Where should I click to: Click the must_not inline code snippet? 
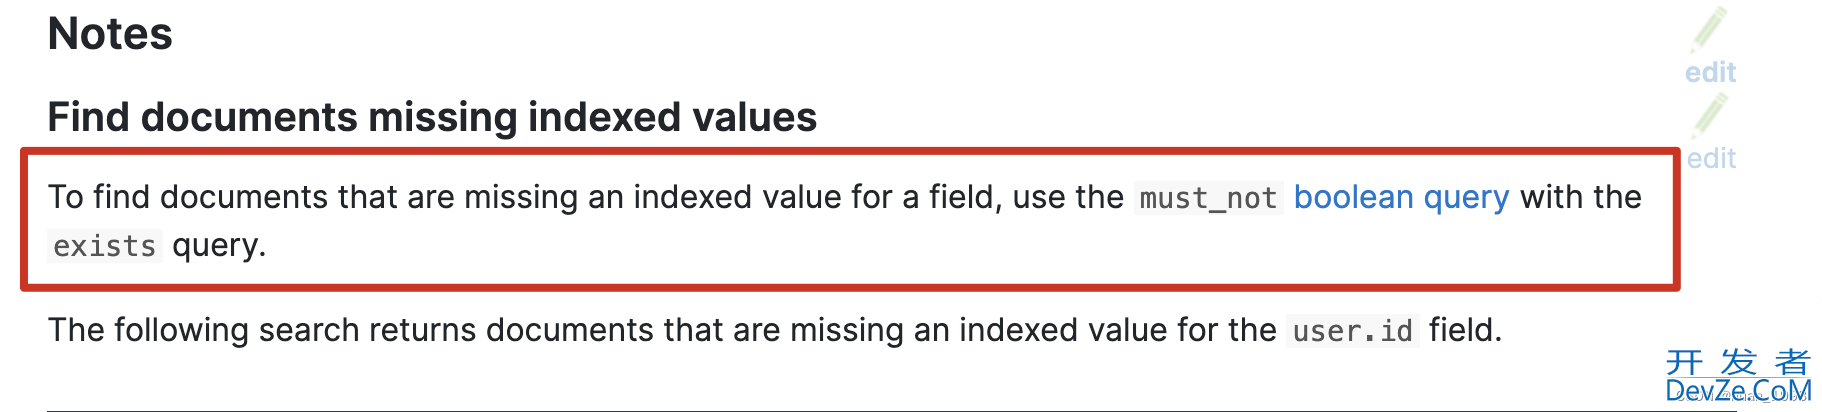1208,198
